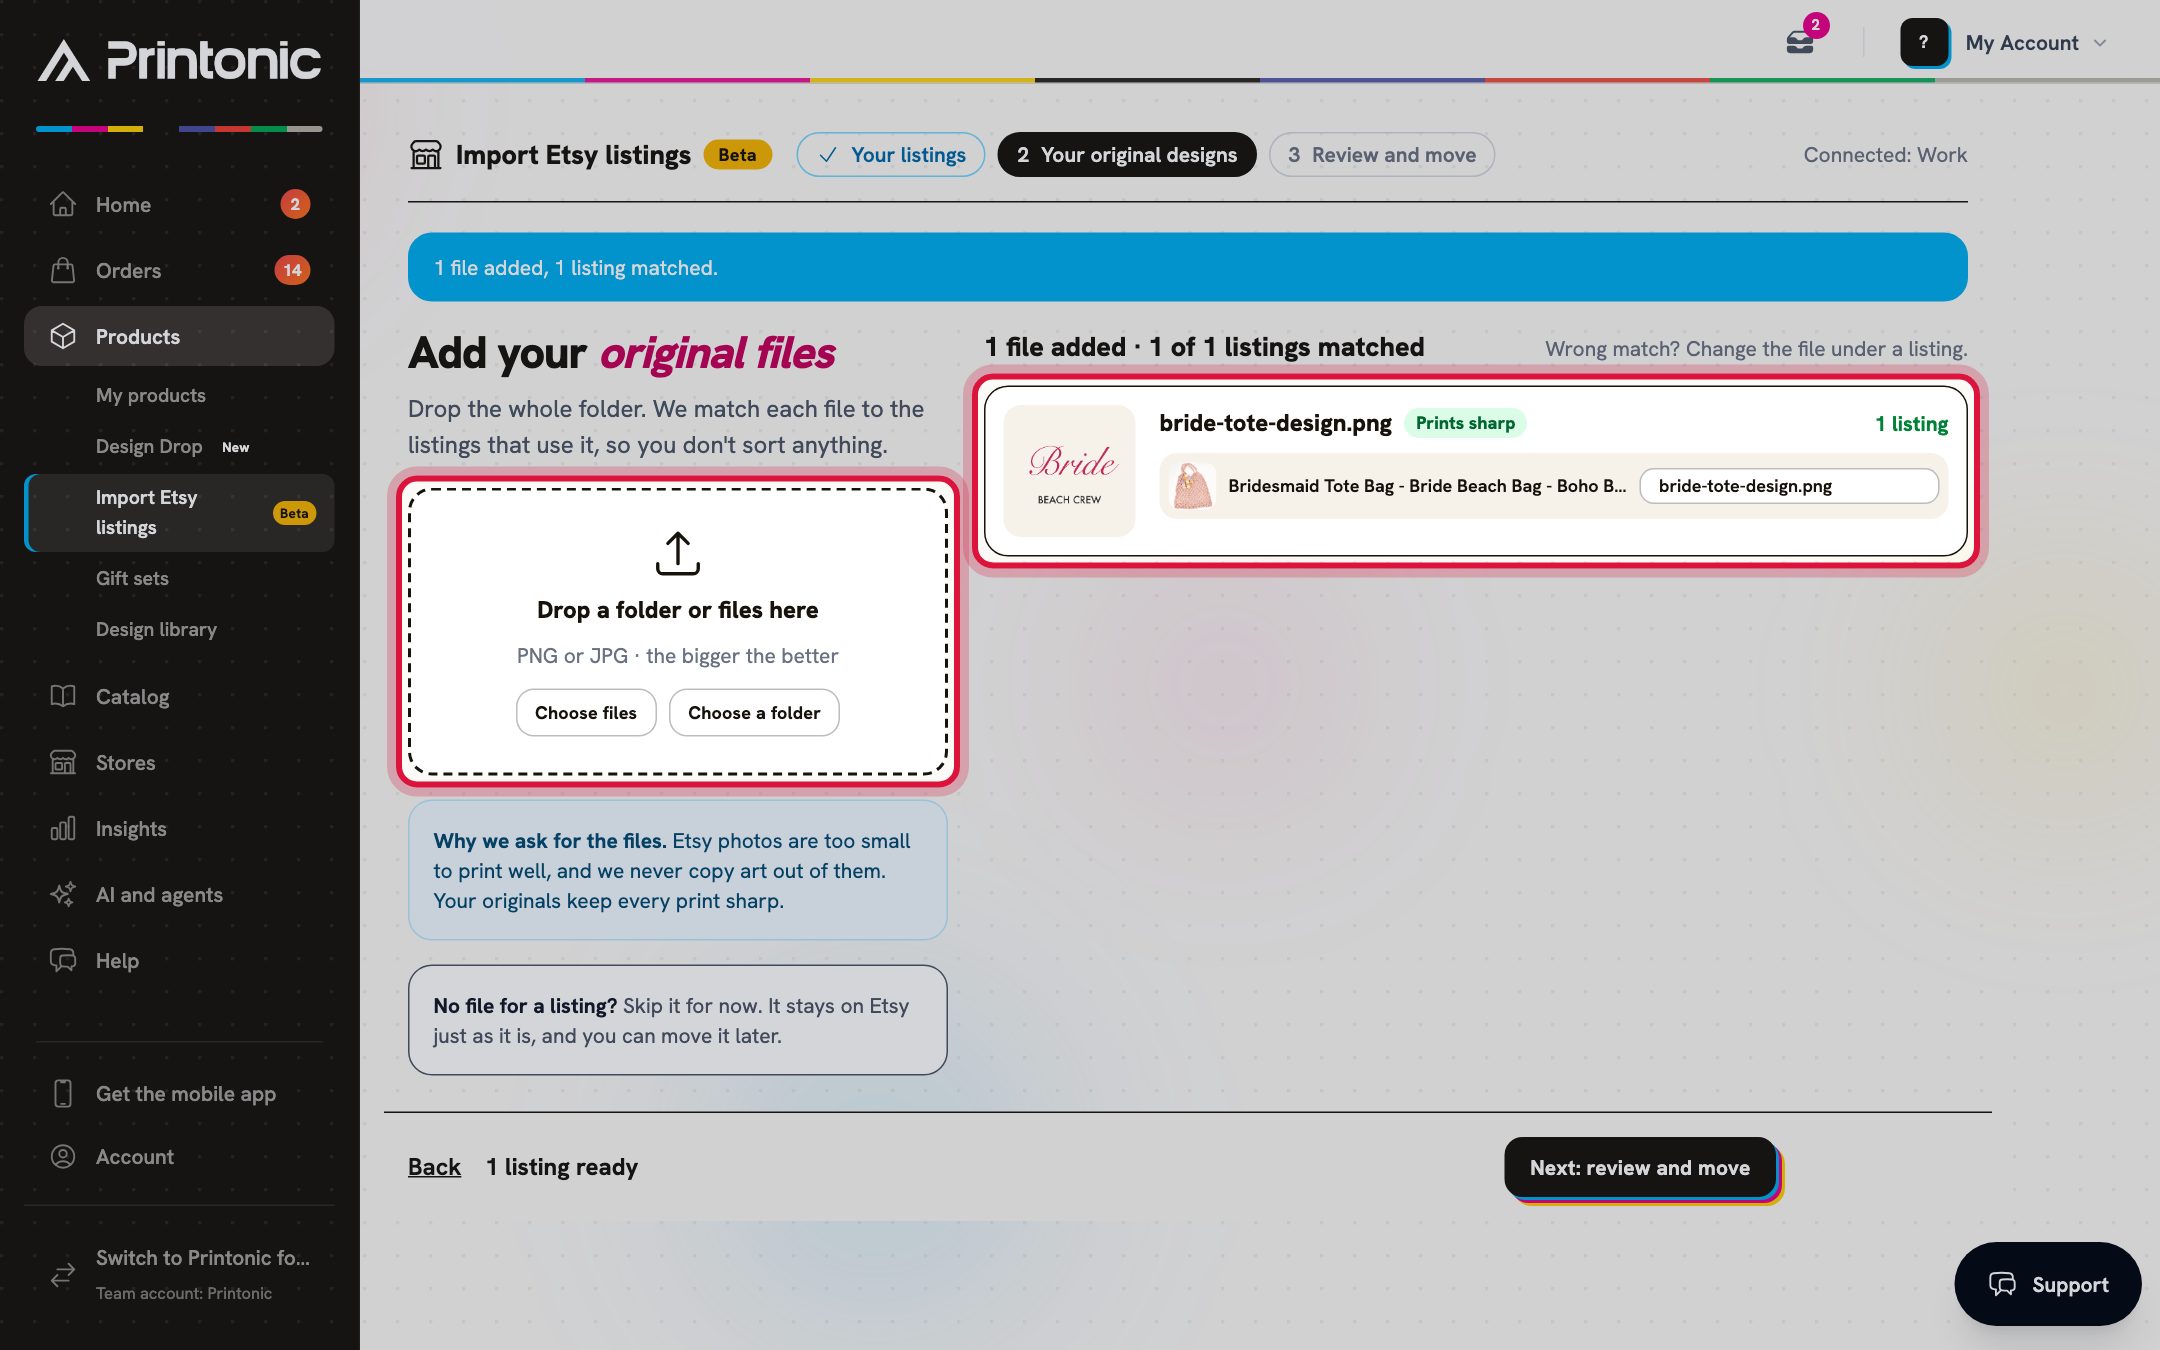Click the Home badge showing 2
2160x1350 pixels.
[x=294, y=204]
